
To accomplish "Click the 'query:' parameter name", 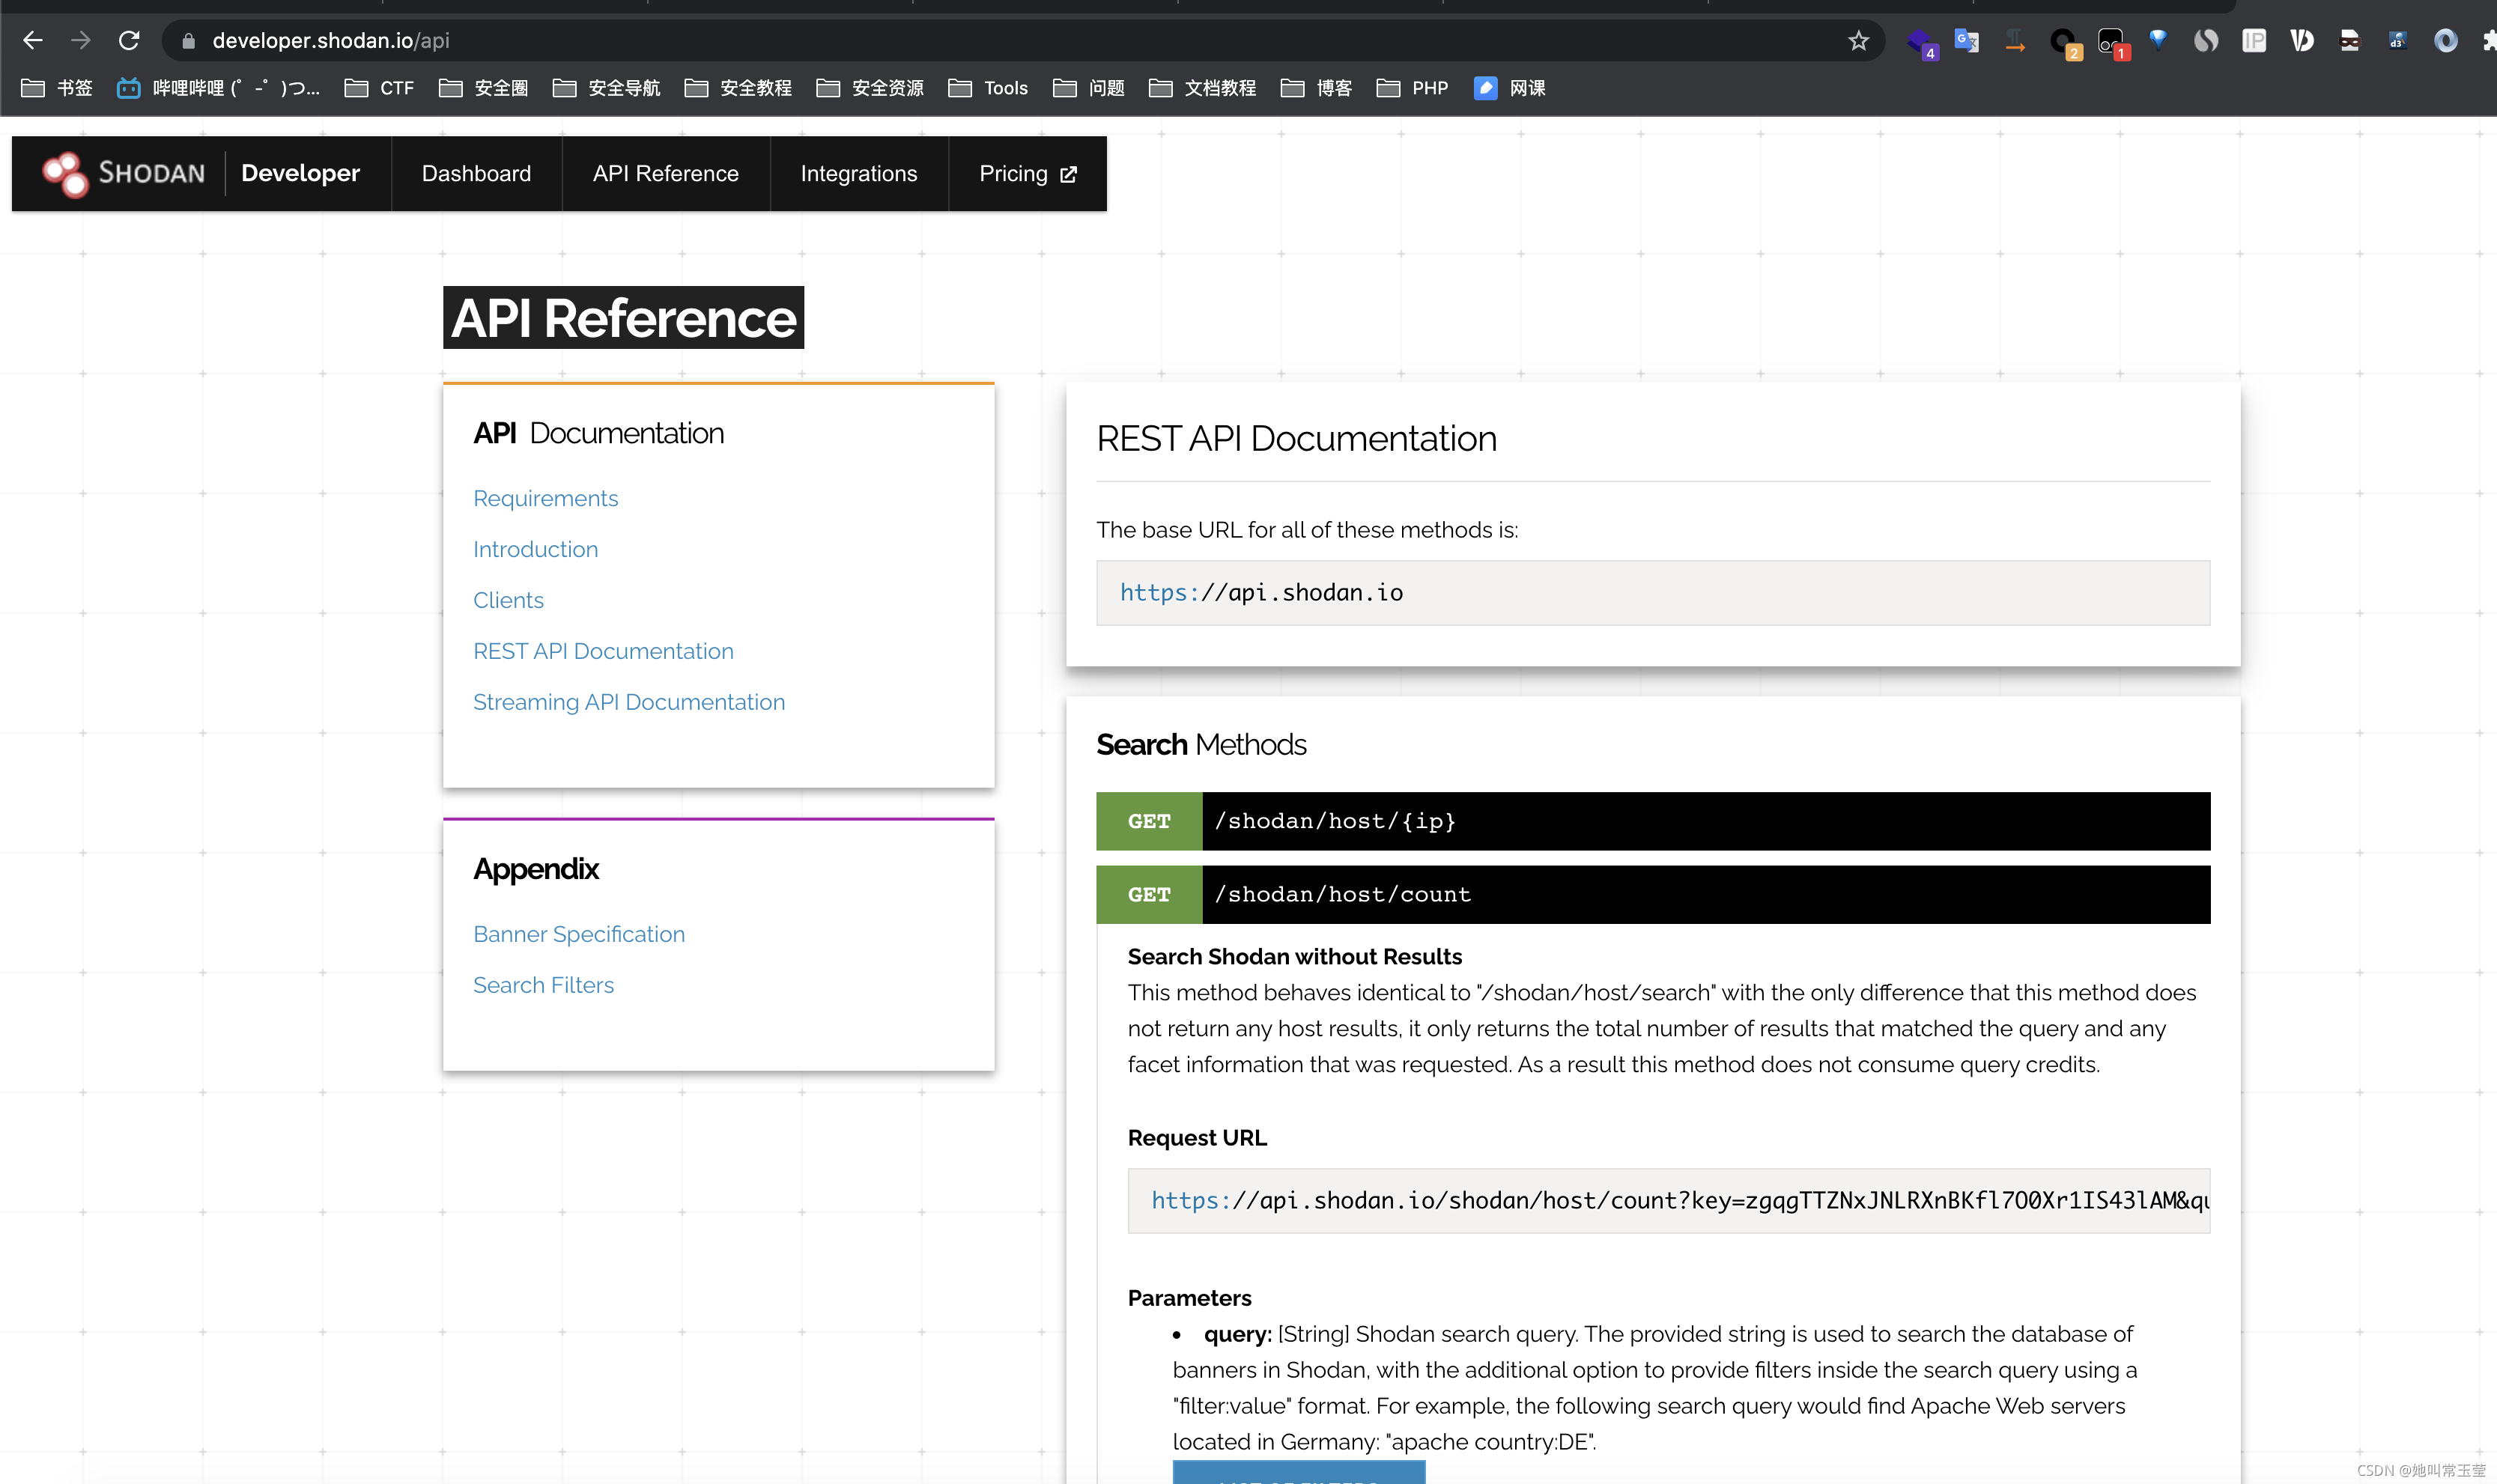I will pos(1238,1334).
